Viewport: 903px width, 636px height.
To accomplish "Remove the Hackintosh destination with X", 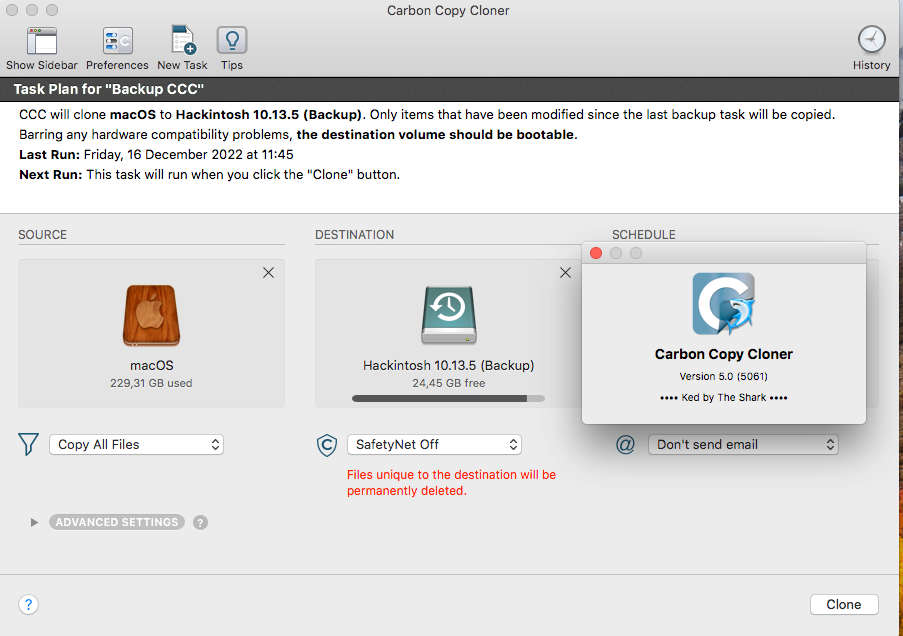I will (566, 272).
